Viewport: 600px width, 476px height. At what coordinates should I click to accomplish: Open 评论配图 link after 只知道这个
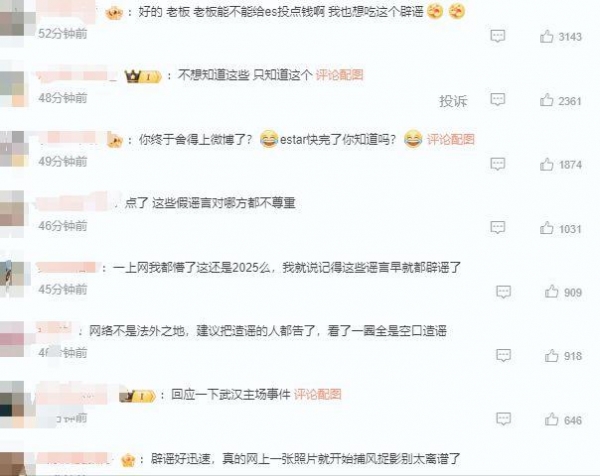(x=339, y=75)
